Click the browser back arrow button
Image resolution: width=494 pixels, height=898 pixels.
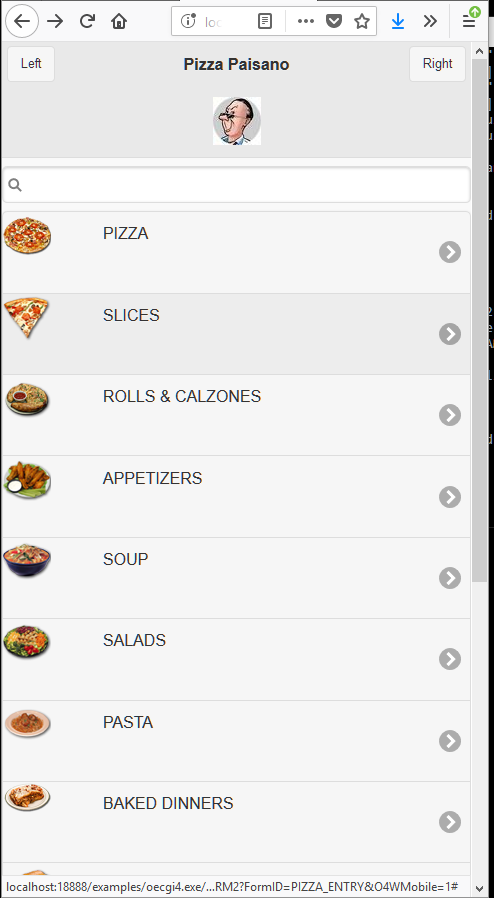pyautogui.click(x=22, y=21)
